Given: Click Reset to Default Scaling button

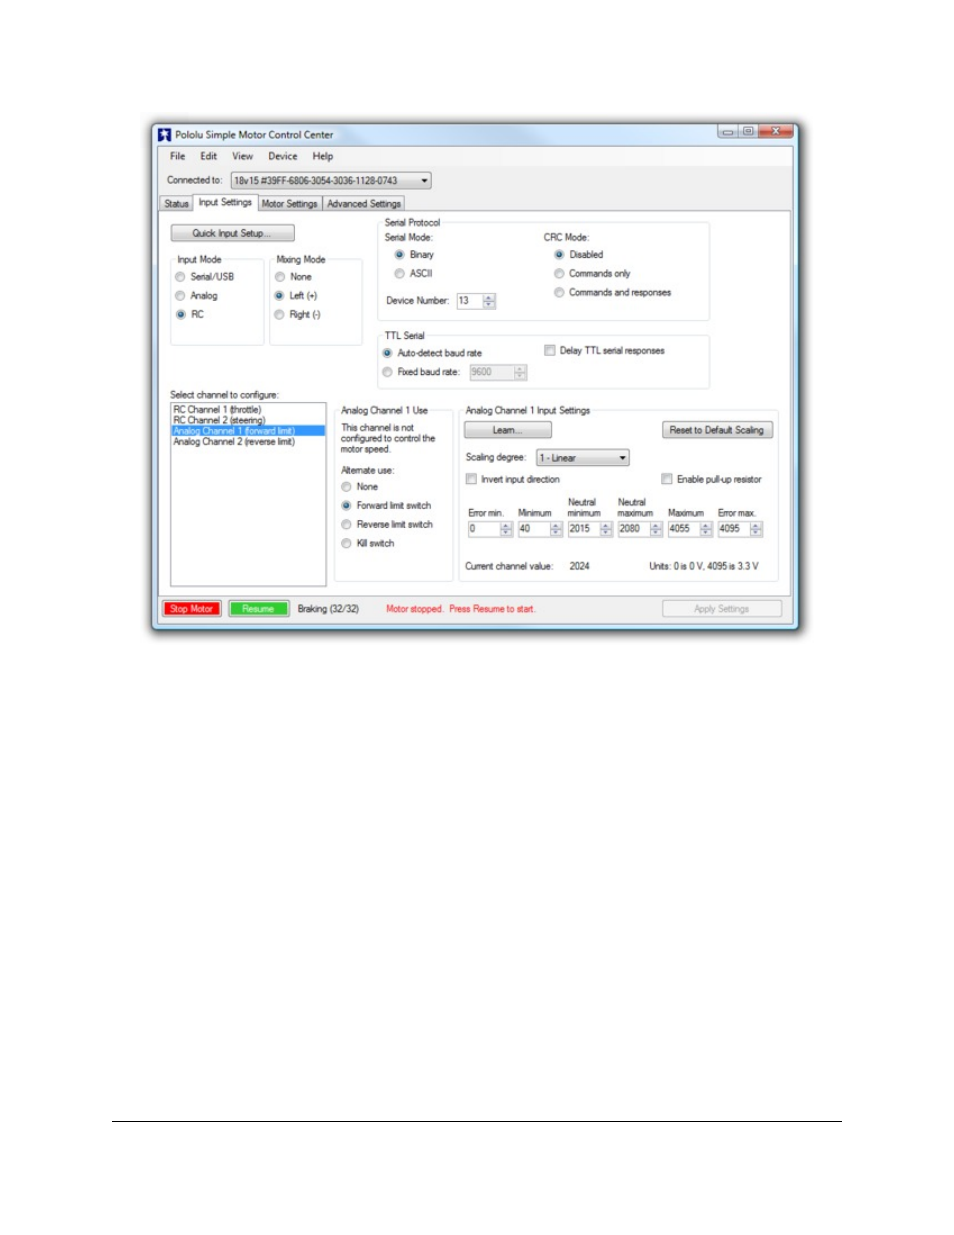Looking at the screenshot, I should click(x=717, y=430).
